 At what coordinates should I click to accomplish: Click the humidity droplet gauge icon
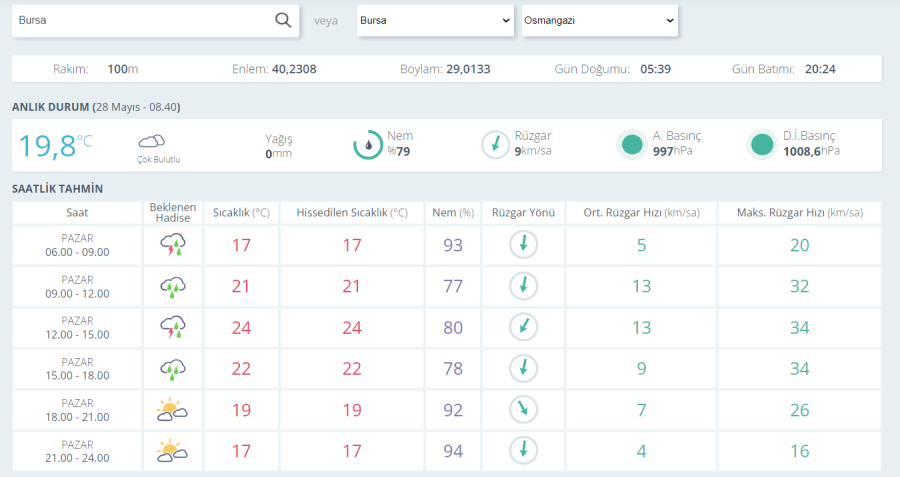[x=368, y=145]
